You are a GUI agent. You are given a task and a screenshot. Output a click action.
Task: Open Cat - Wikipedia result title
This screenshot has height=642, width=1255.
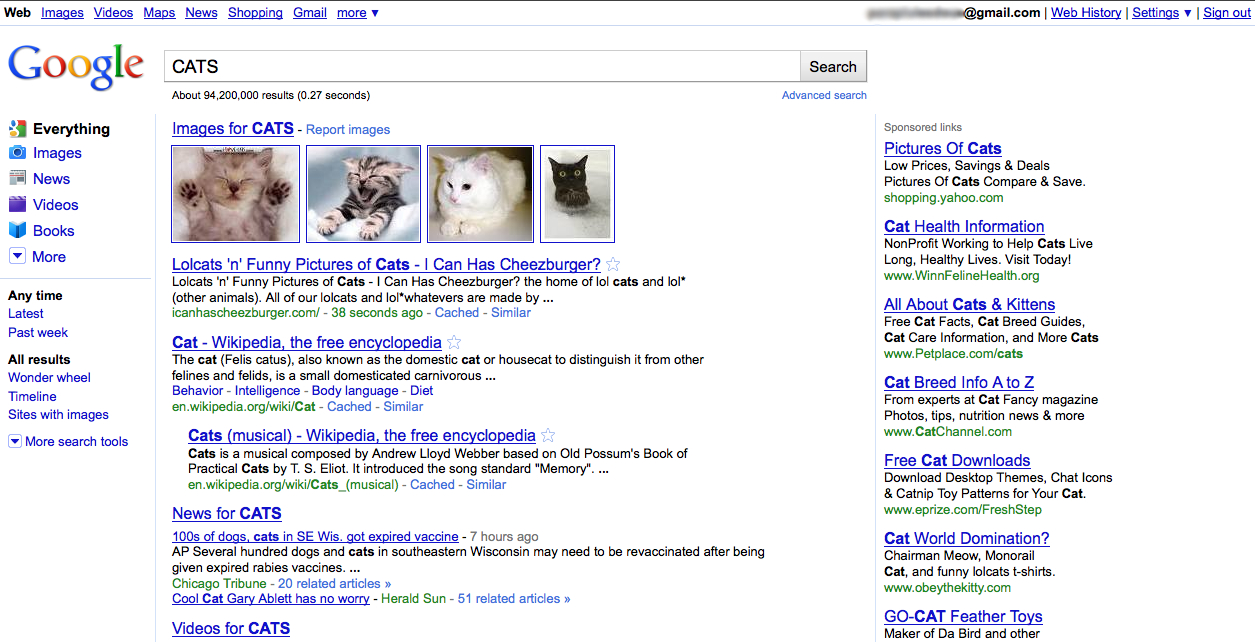point(307,343)
